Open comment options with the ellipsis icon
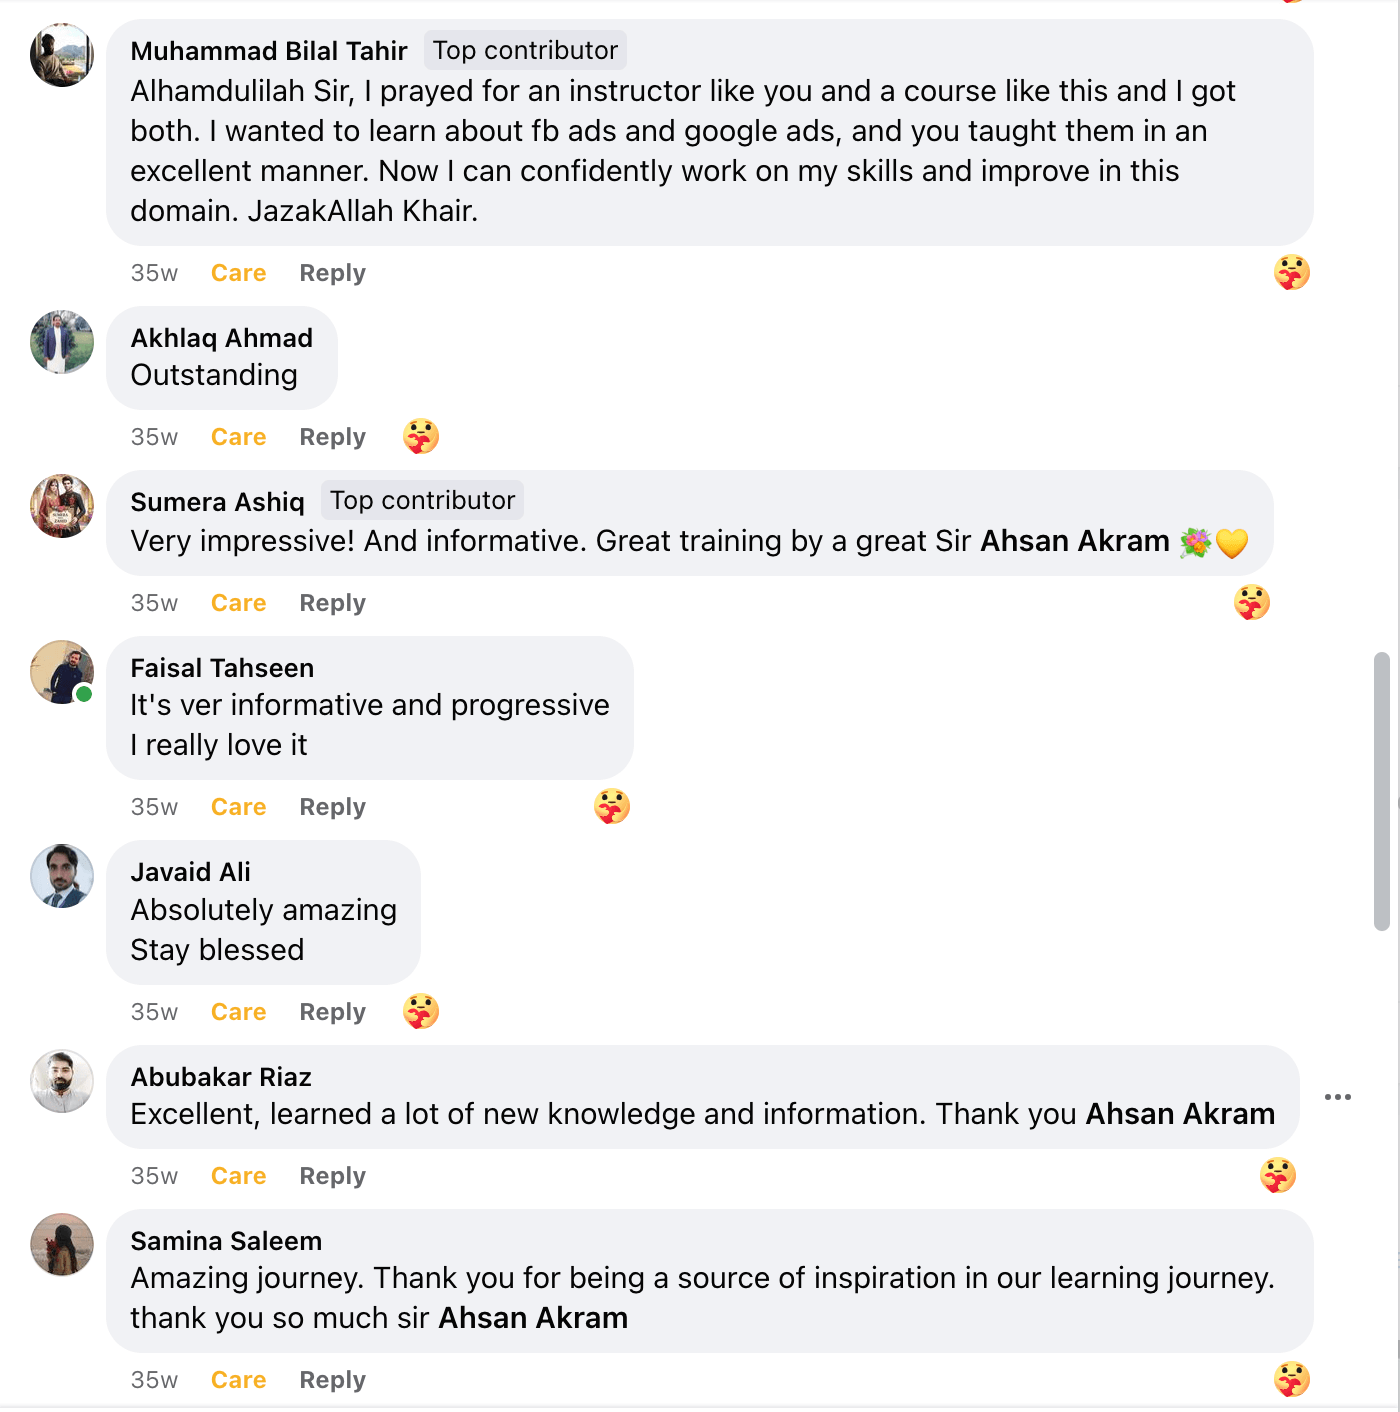This screenshot has width=1400, height=1412. (x=1338, y=1096)
